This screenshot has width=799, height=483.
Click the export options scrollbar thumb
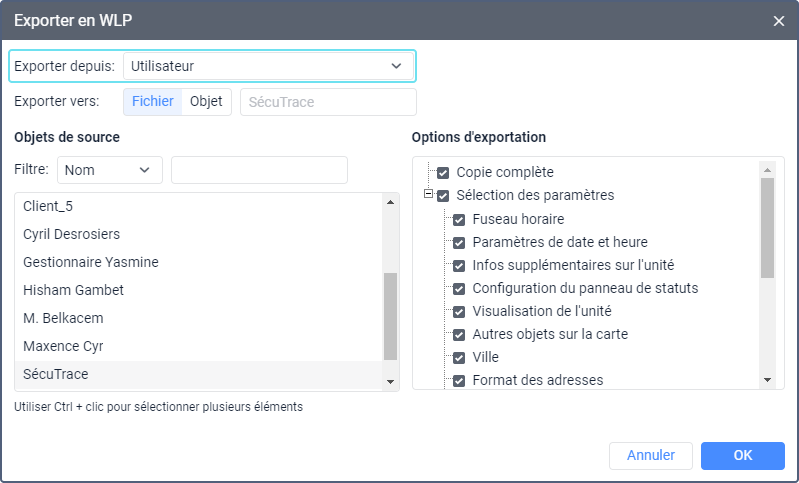pyautogui.click(x=767, y=227)
